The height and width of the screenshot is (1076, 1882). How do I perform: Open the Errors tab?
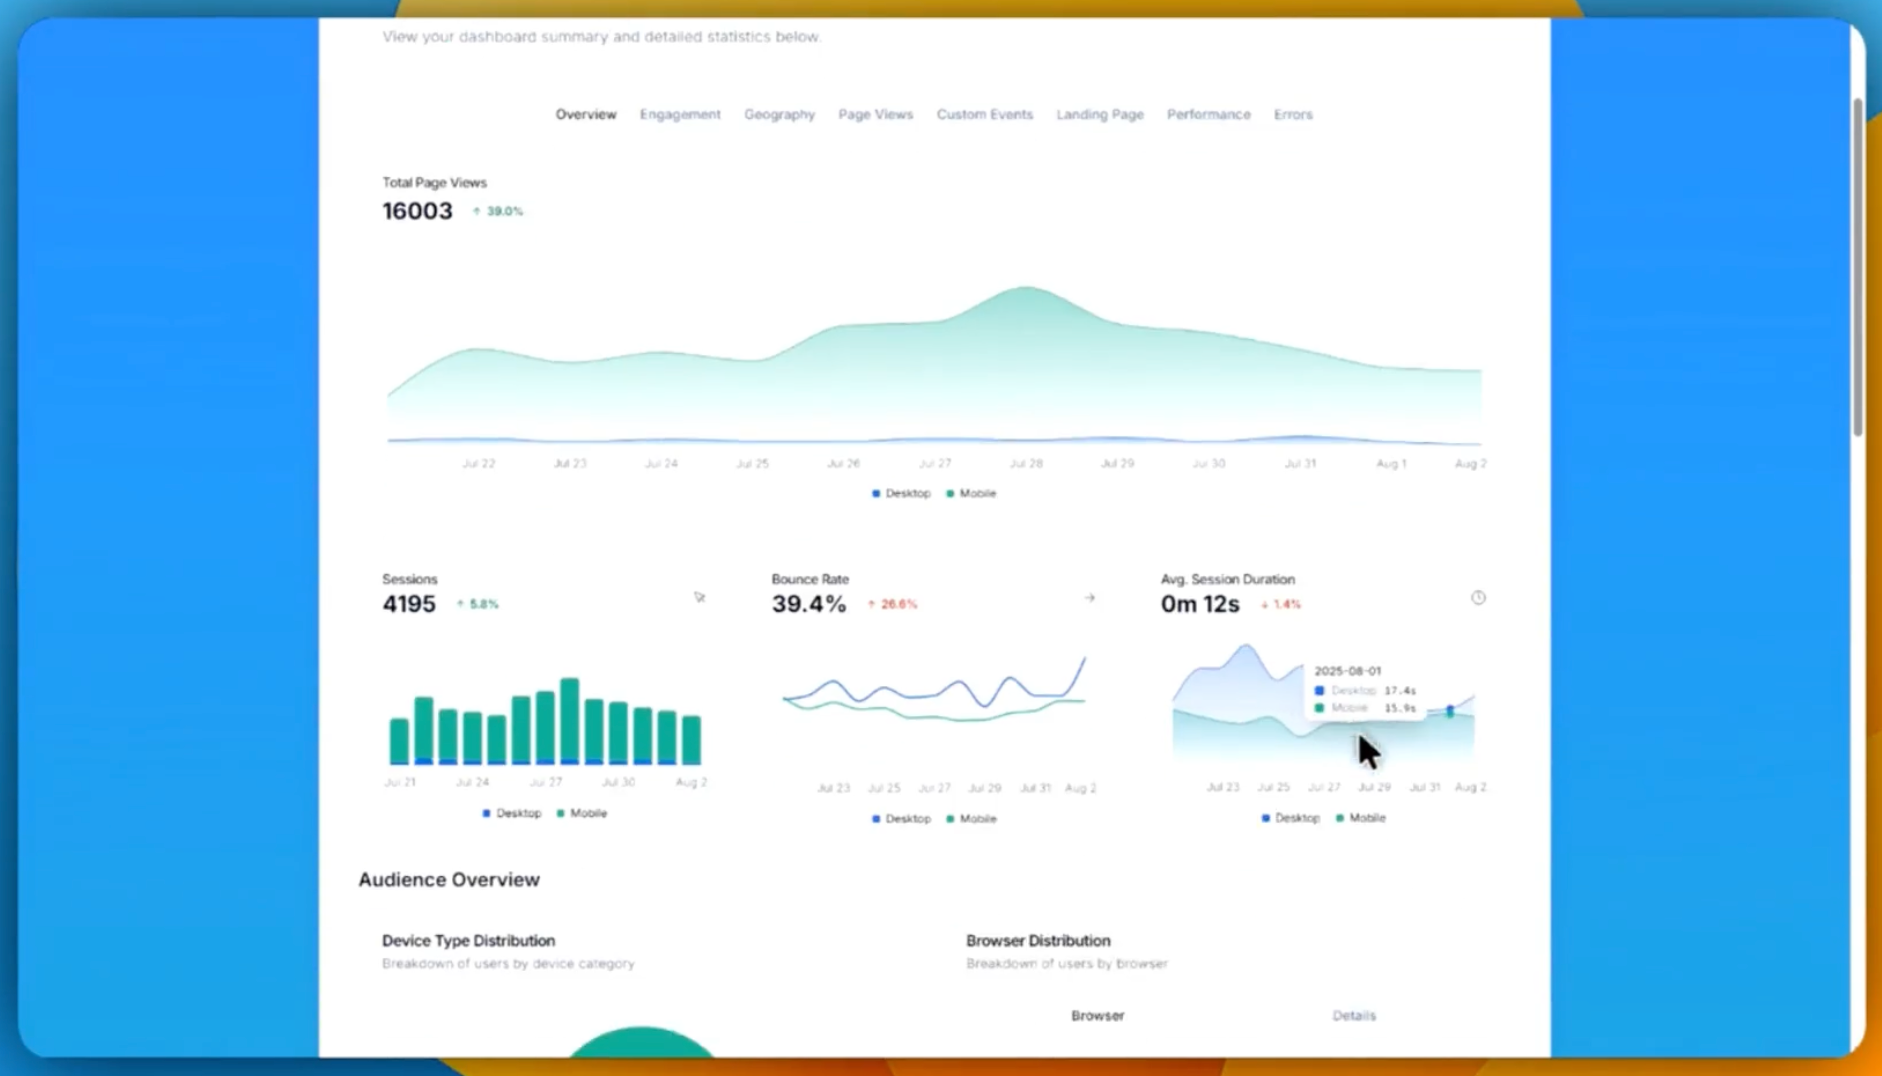tap(1293, 114)
